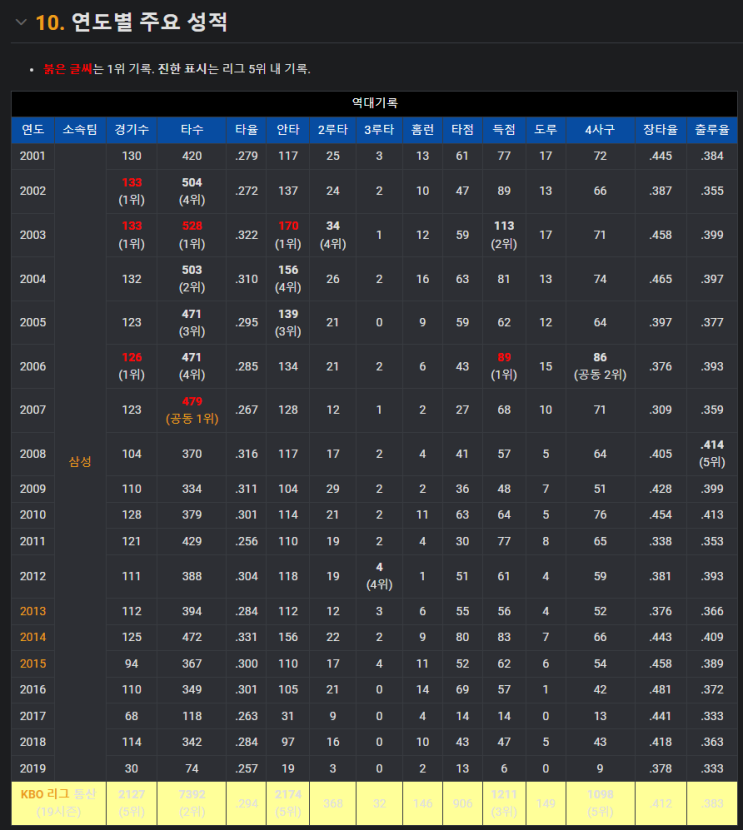Select the 2174 (5위) career hits total

(288, 804)
